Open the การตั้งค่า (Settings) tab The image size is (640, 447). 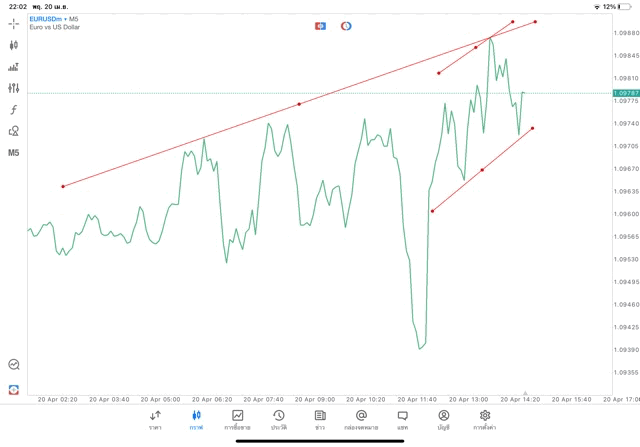pyautogui.click(x=485, y=419)
